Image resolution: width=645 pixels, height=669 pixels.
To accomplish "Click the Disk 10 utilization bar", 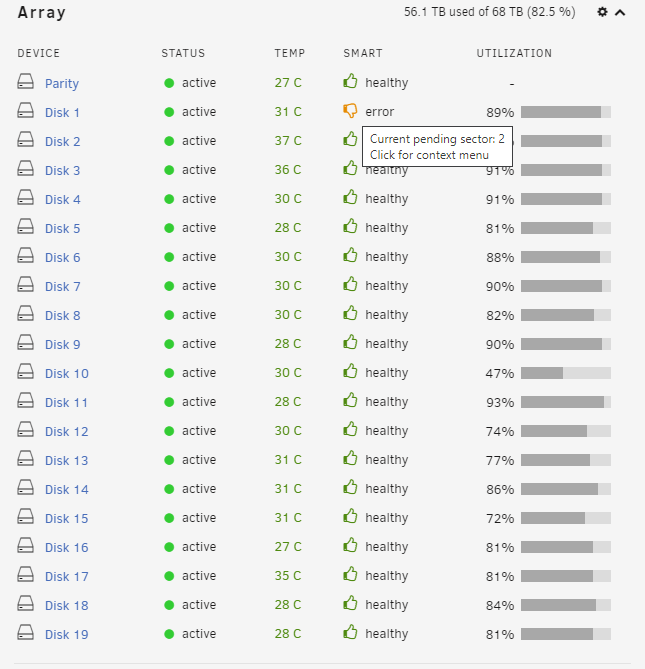I will click(x=566, y=373).
